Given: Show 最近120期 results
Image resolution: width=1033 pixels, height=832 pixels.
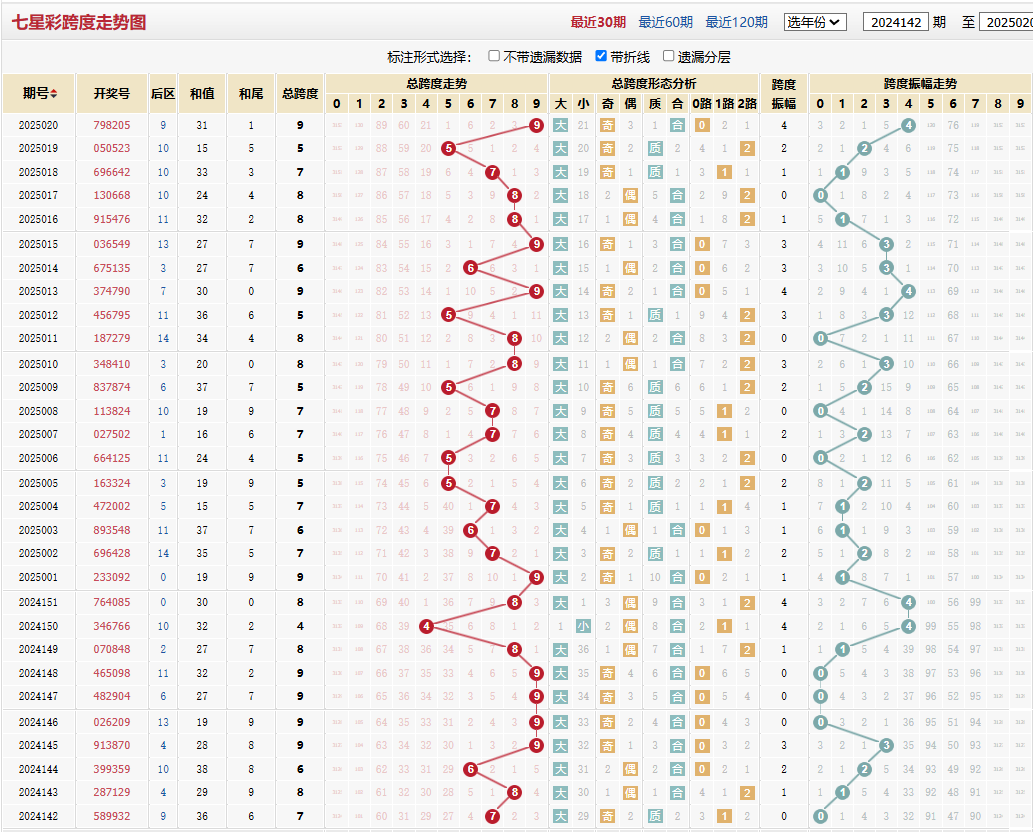Looking at the screenshot, I should click(x=737, y=22).
